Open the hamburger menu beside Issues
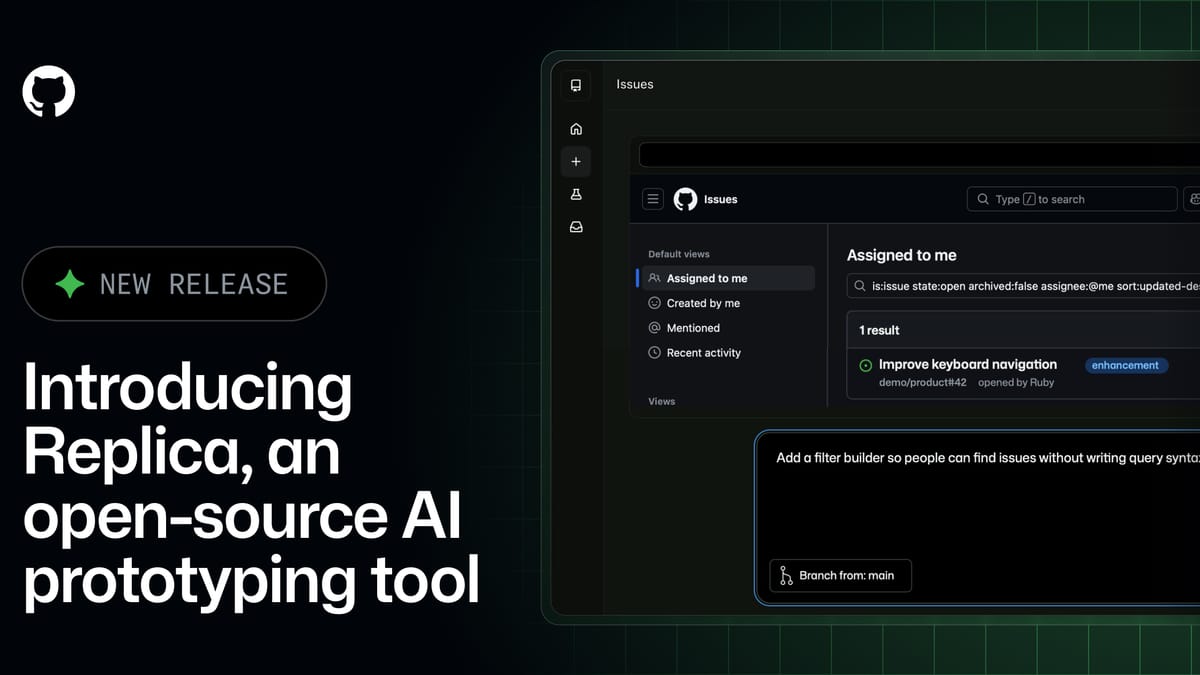1200x675 pixels. (653, 199)
